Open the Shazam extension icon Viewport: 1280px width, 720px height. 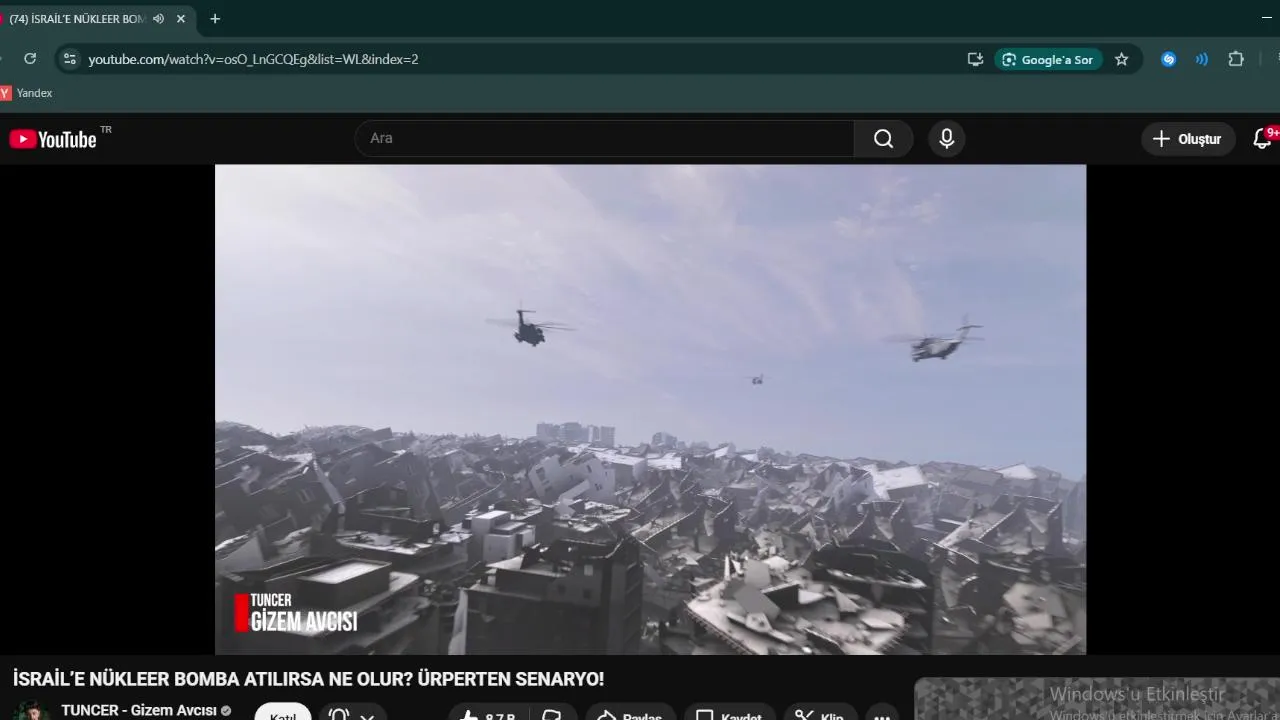(x=1168, y=59)
